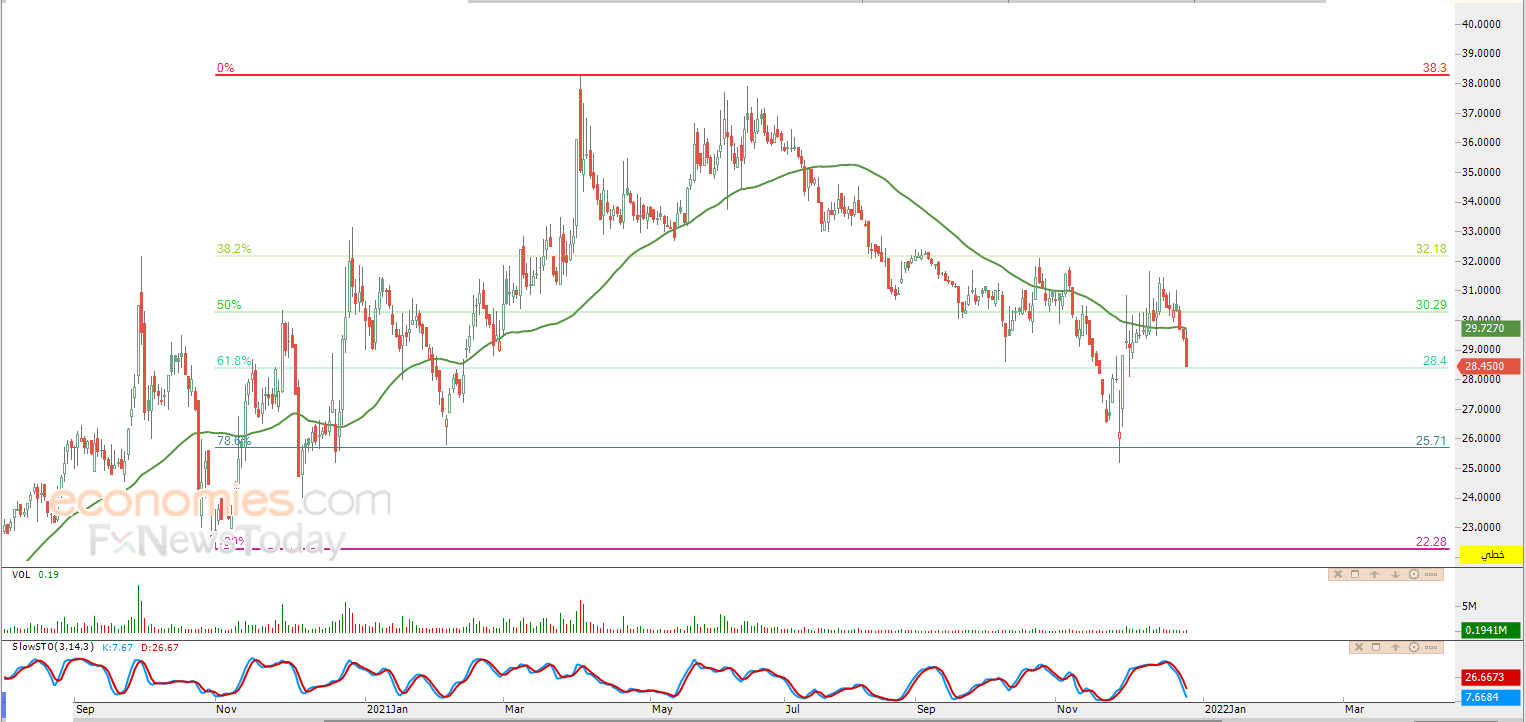This screenshot has height=722, width=1526.
Task: Click the 38.2% Fibonacci level label
Action: [x=232, y=249]
